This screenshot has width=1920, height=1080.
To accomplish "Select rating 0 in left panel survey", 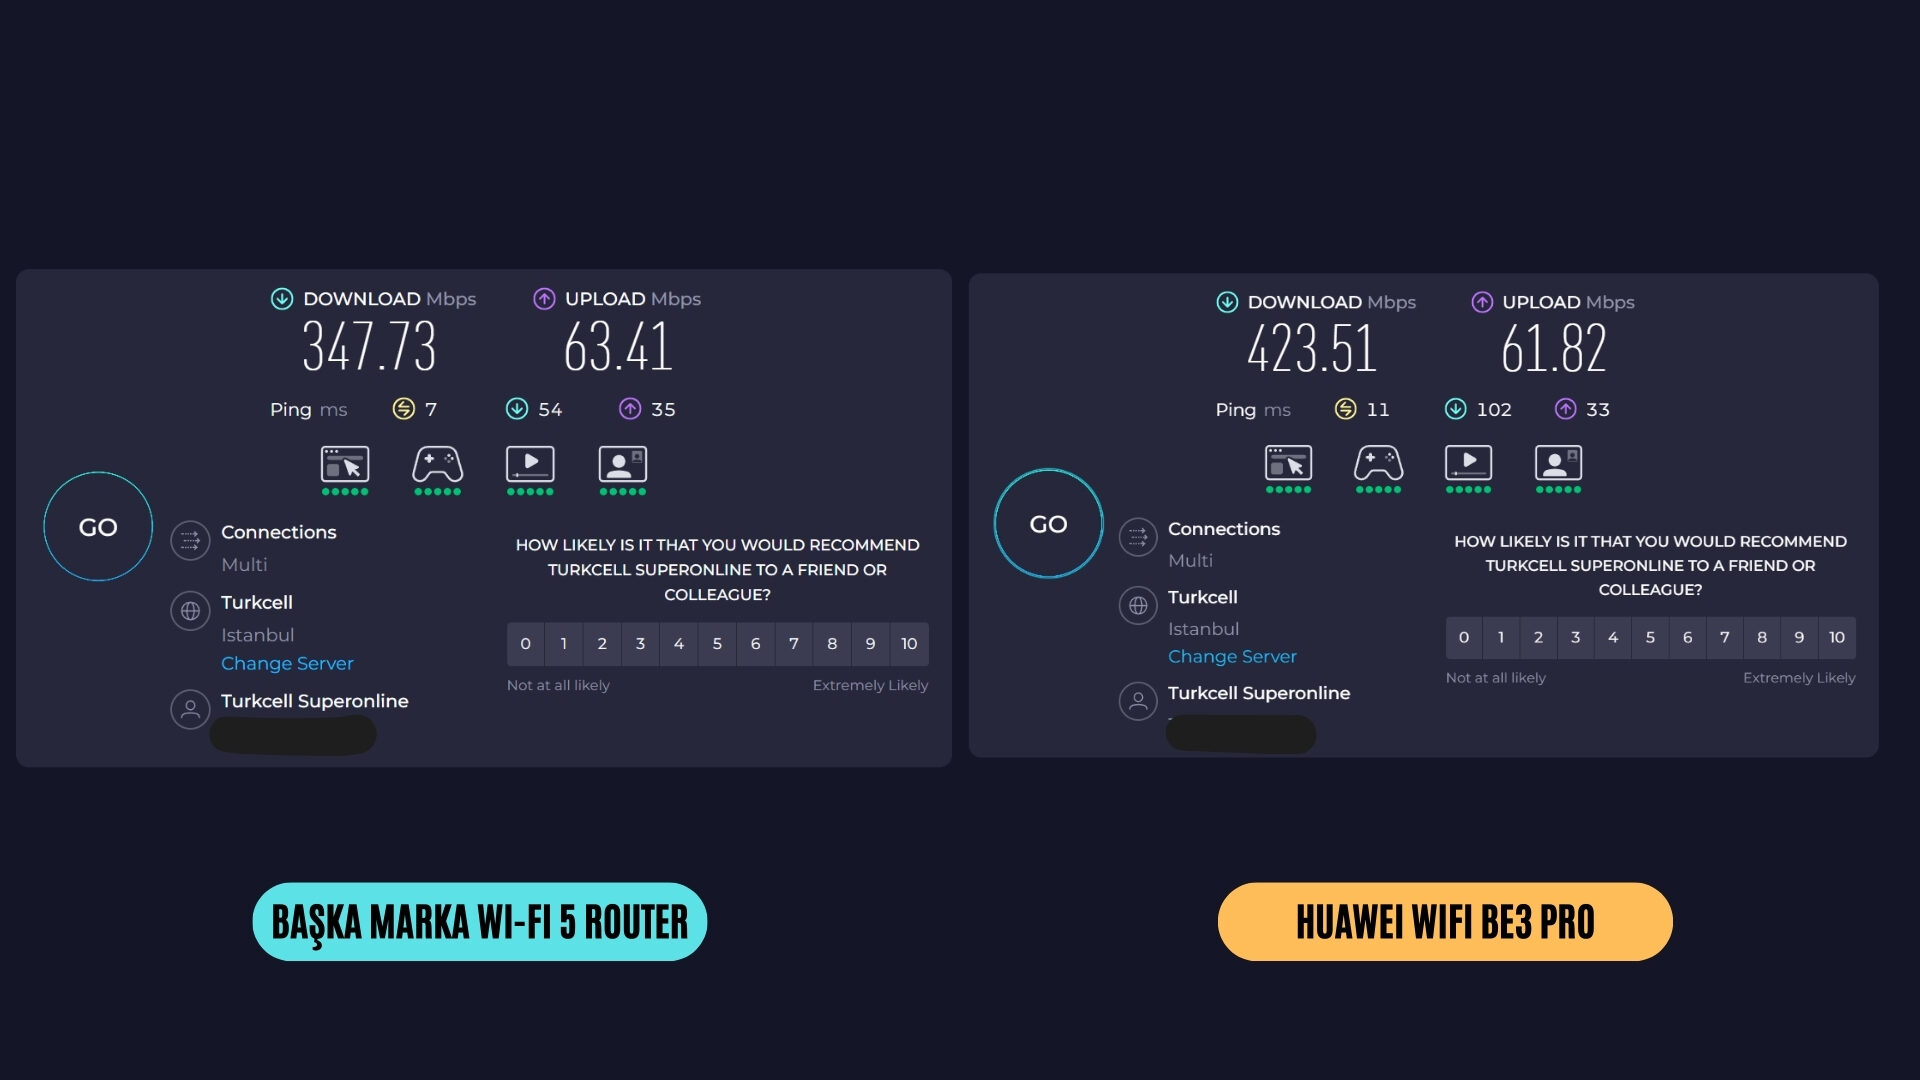I will coord(525,644).
